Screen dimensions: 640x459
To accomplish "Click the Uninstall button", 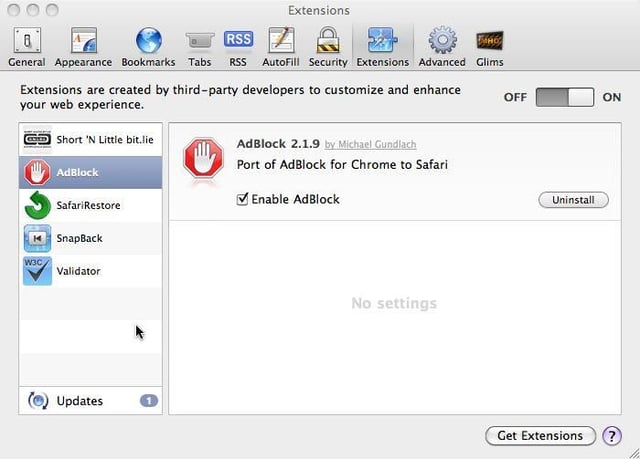I will (573, 200).
